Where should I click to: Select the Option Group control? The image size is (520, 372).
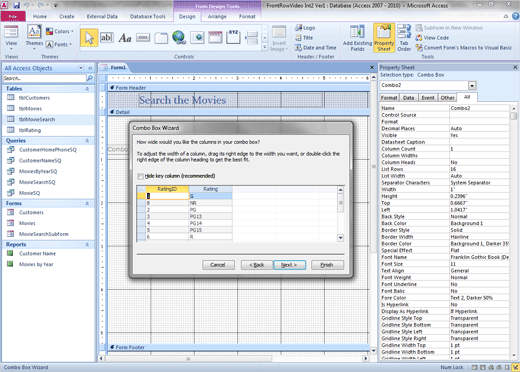pyautogui.click(x=233, y=37)
